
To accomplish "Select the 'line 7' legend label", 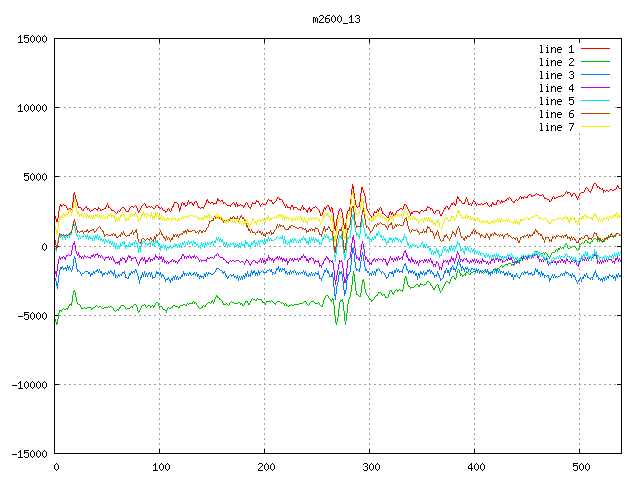I will [x=556, y=127].
